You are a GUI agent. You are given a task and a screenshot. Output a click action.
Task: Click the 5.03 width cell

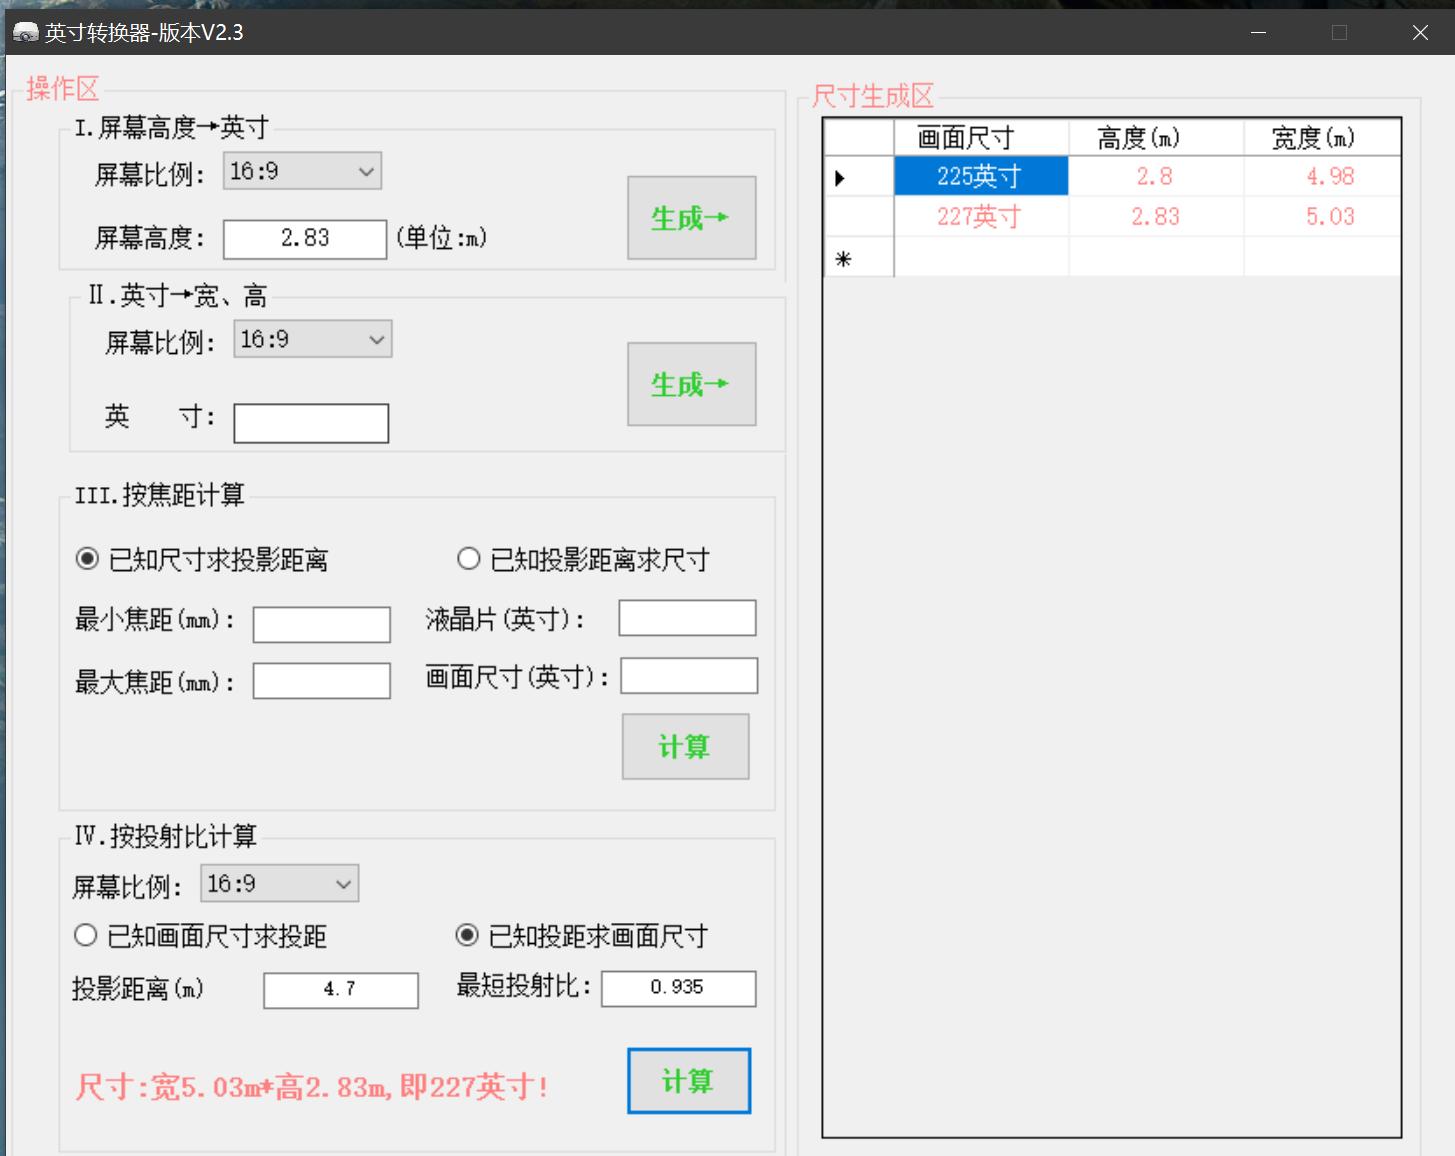click(x=1322, y=216)
